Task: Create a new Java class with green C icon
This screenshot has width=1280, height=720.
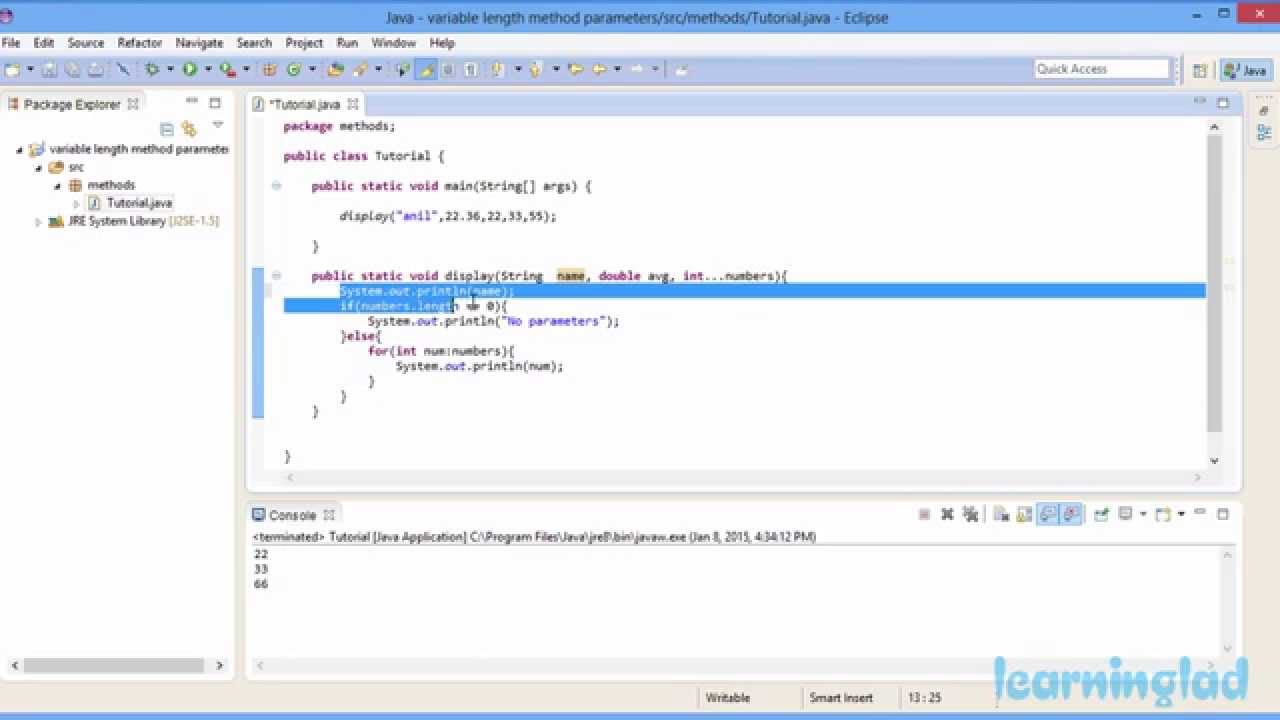Action: [294, 69]
